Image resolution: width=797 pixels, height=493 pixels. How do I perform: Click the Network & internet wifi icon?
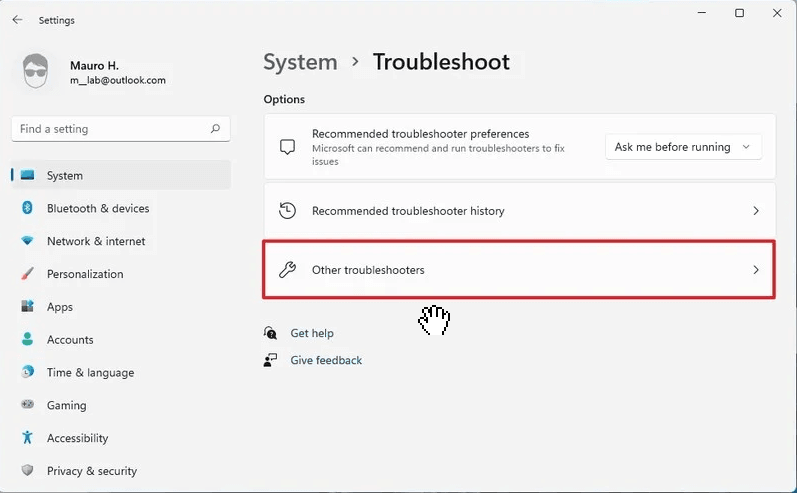click(27, 241)
